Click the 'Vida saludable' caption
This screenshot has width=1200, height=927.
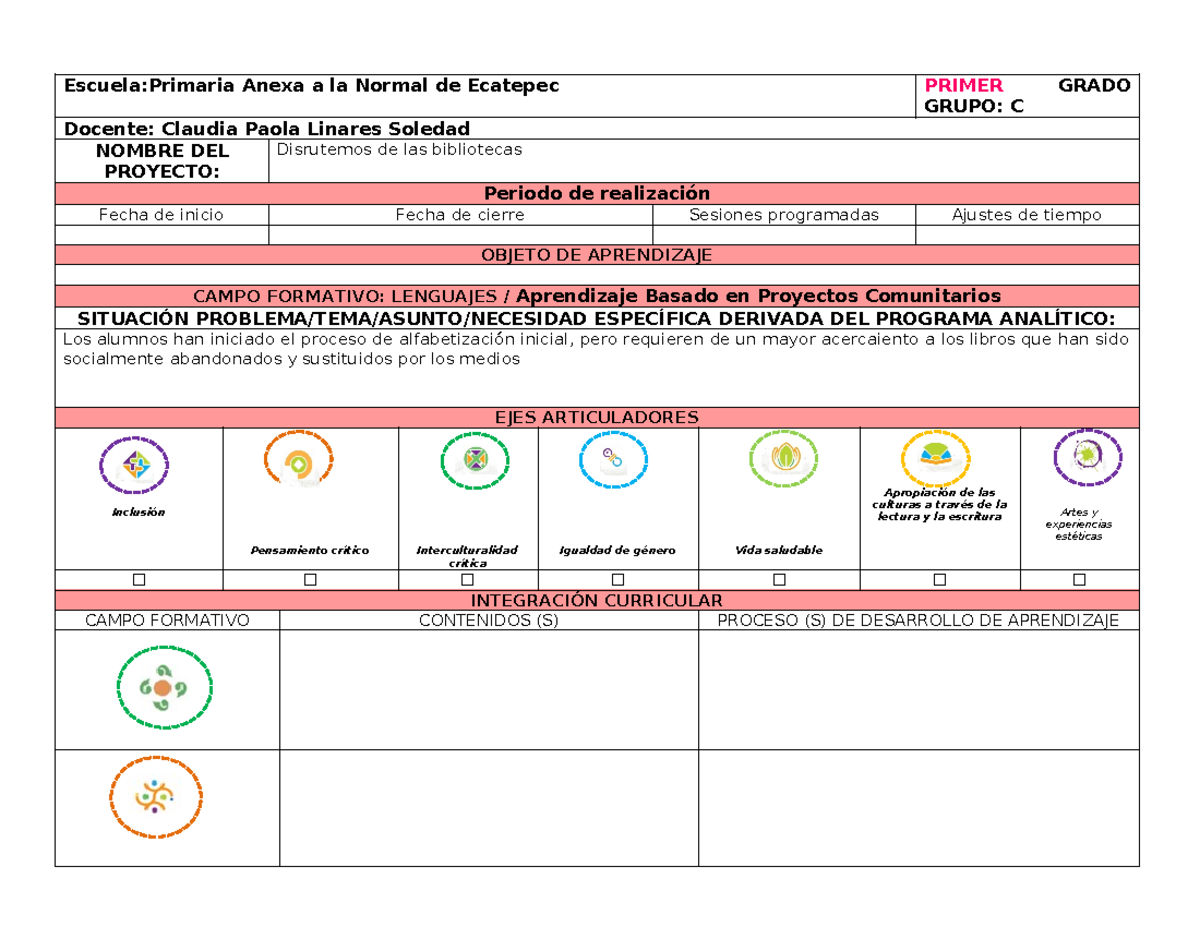(x=779, y=550)
